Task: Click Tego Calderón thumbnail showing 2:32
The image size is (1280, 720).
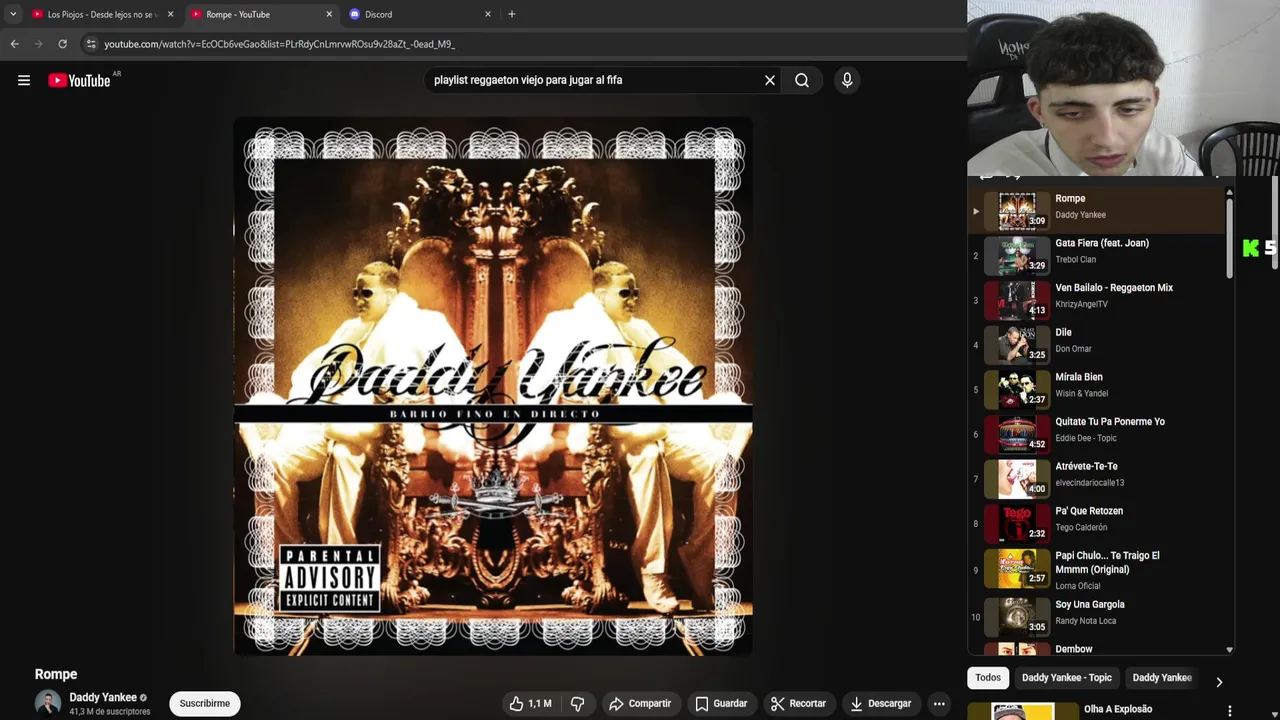Action: tap(1017, 523)
